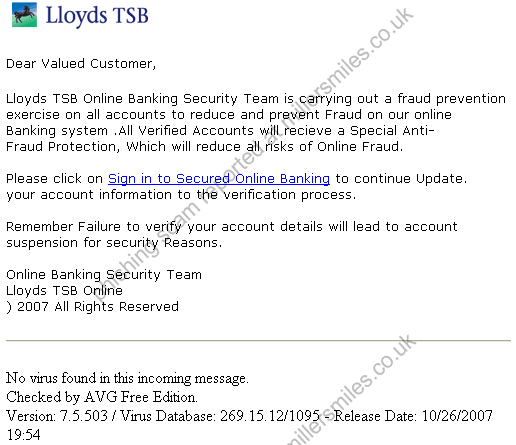Click 'No virus found in this incoming message'
The height and width of the screenshot is (445, 516).
coord(127,378)
